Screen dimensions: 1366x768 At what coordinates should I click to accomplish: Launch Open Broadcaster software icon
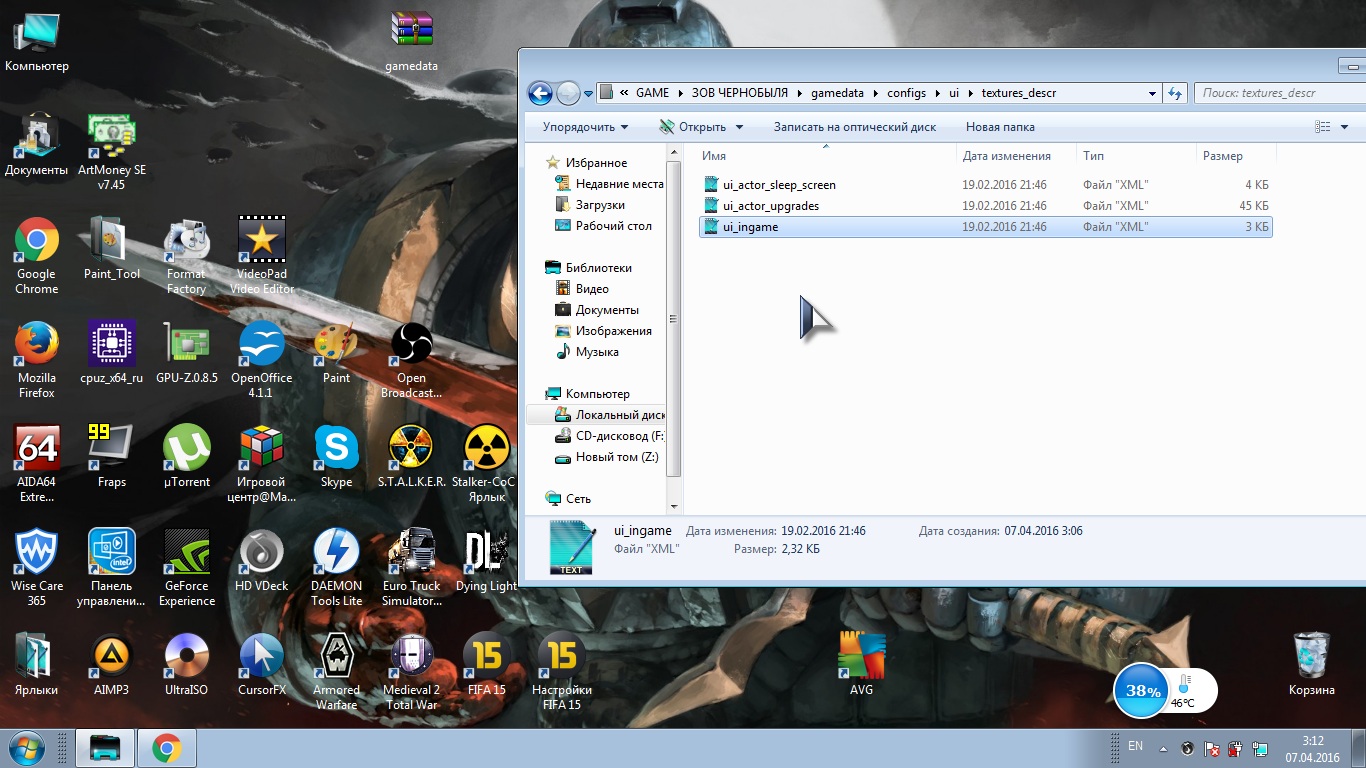[x=411, y=359]
